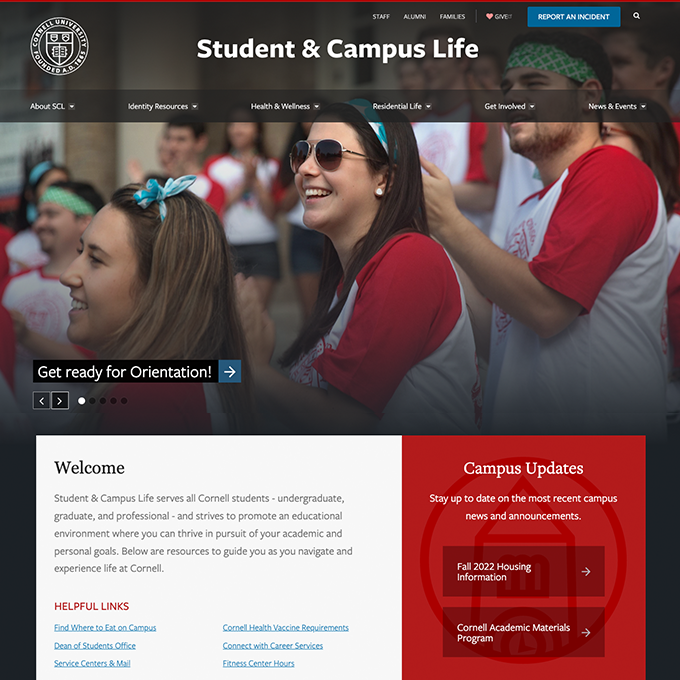This screenshot has height=680, width=680.
Task: Open the Residential Life menu
Action: [402, 106]
